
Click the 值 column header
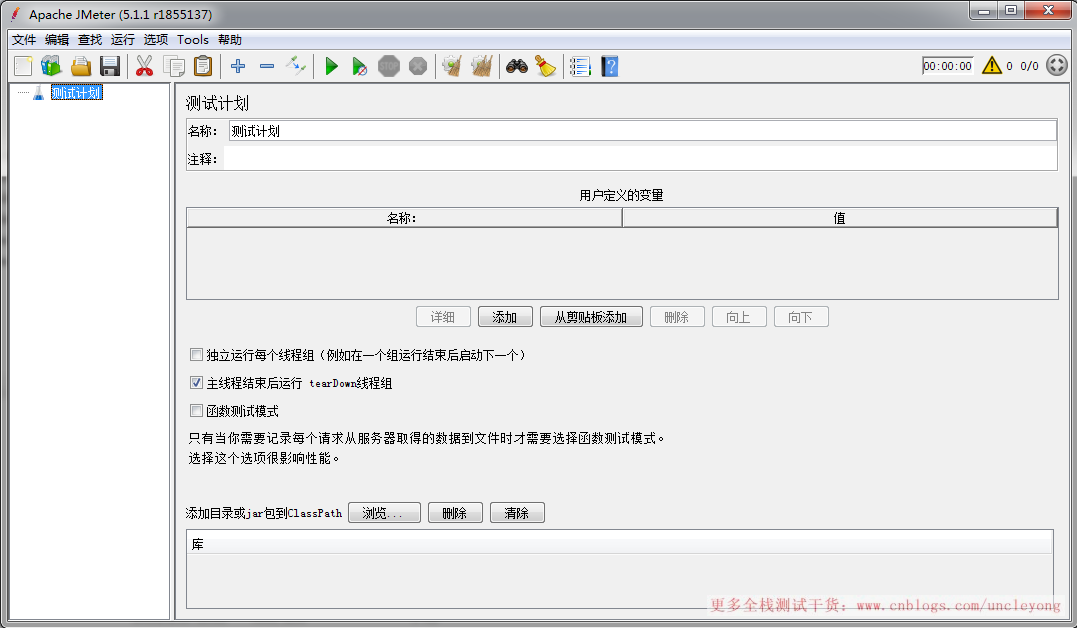click(839, 218)
